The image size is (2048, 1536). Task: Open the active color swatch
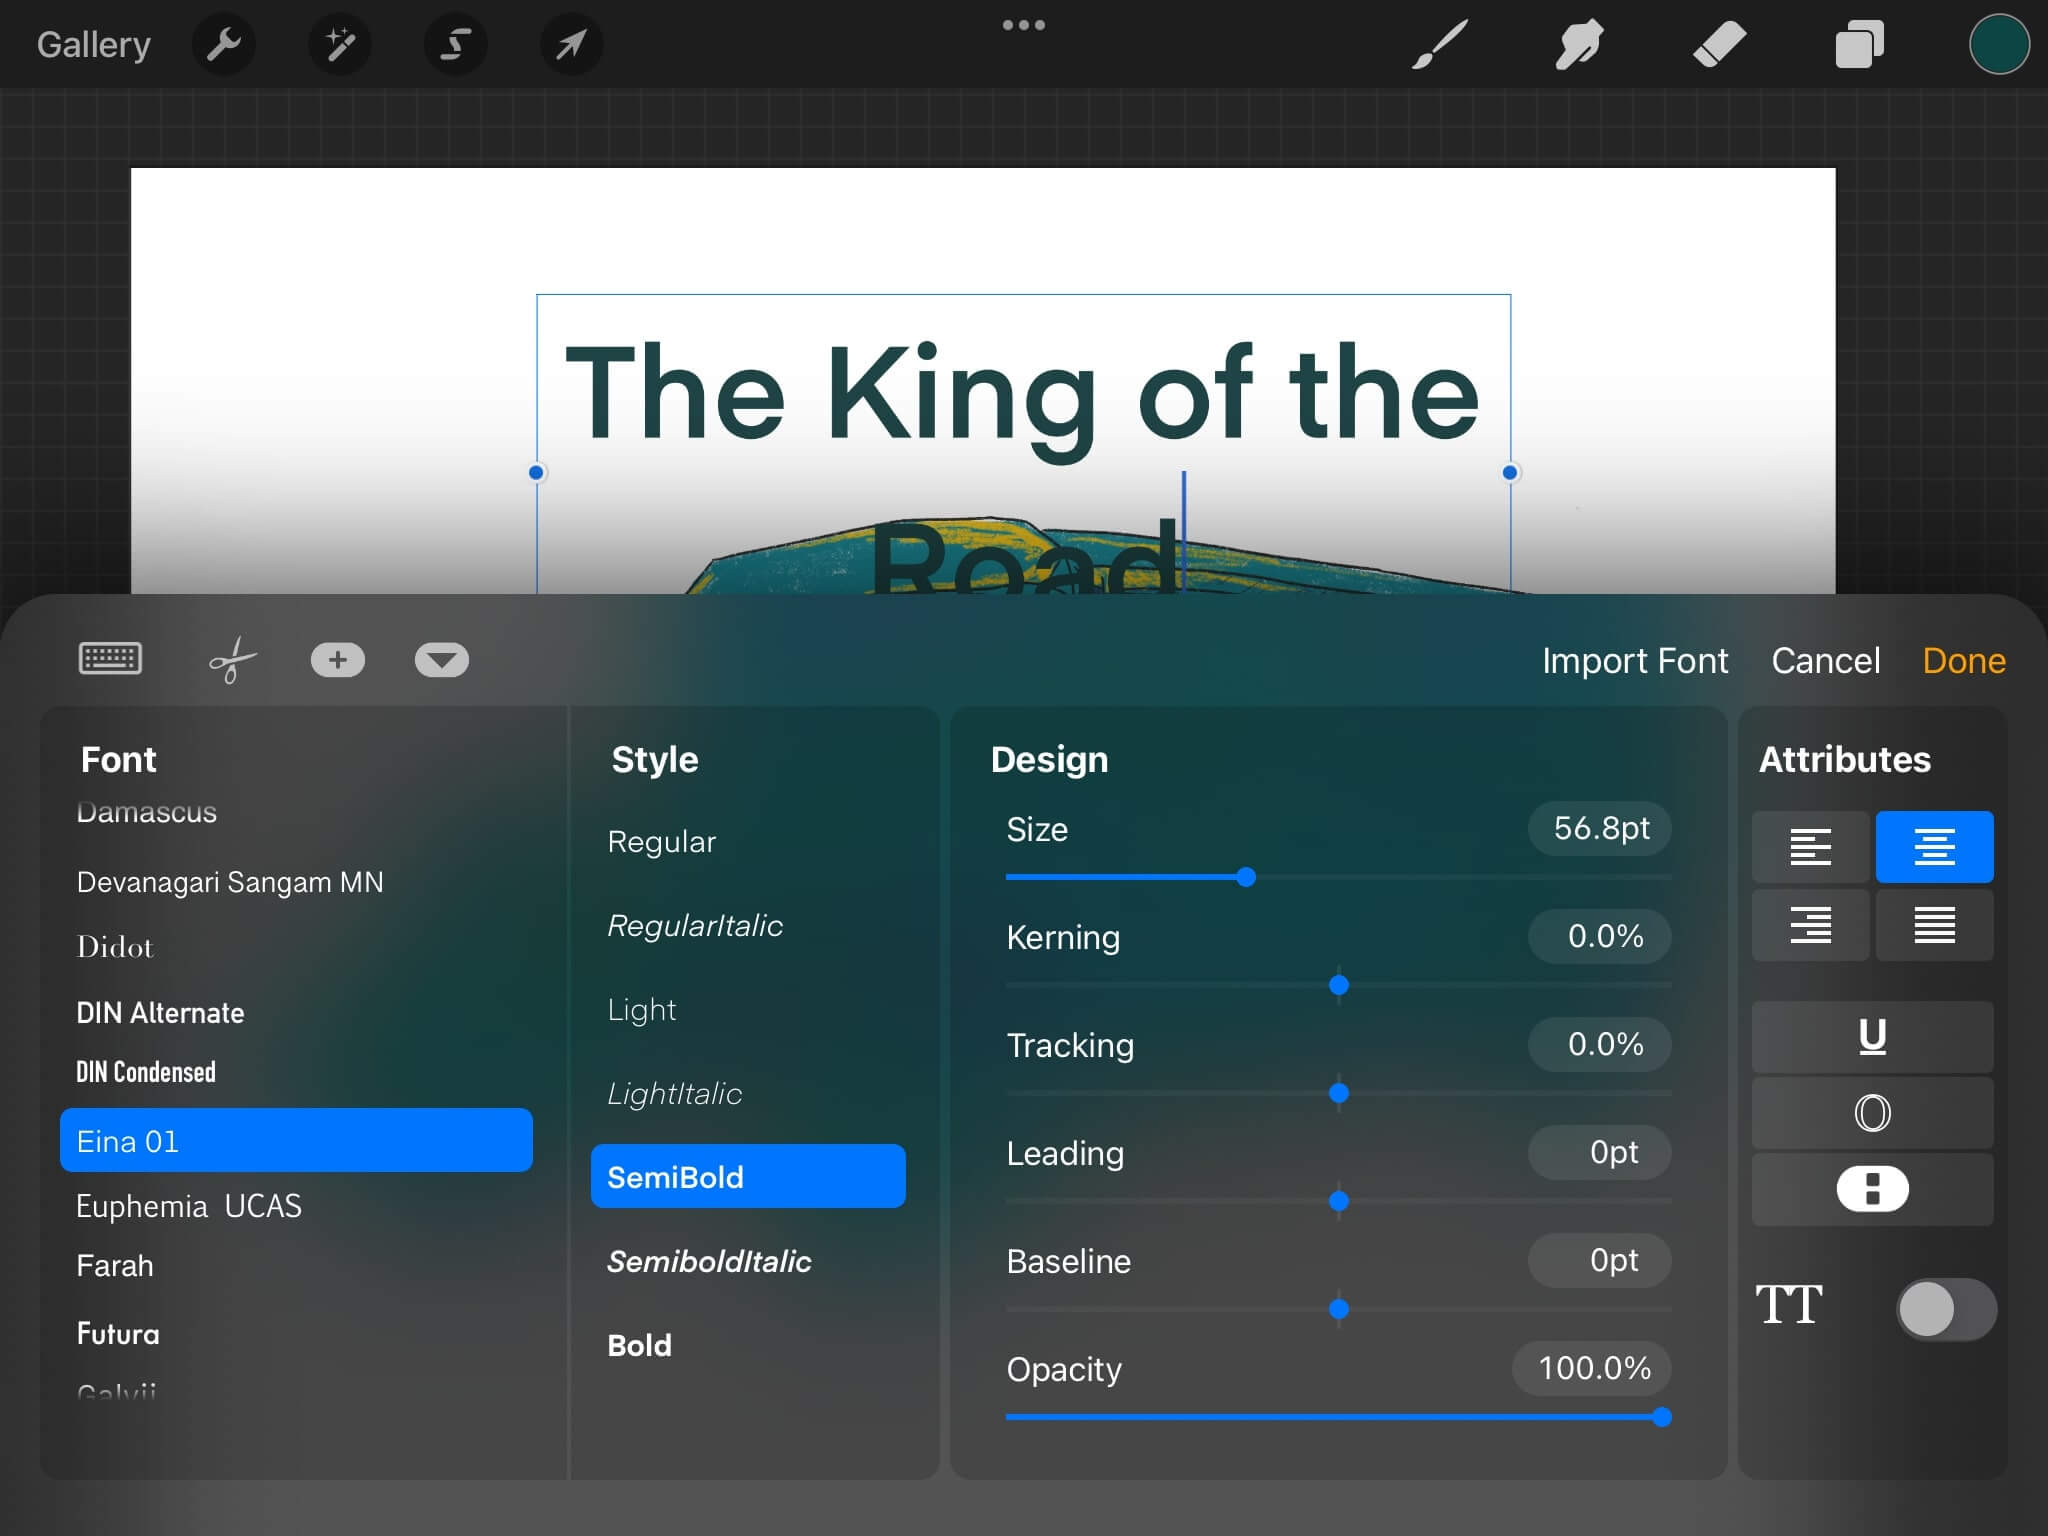tap(1998, 45)
